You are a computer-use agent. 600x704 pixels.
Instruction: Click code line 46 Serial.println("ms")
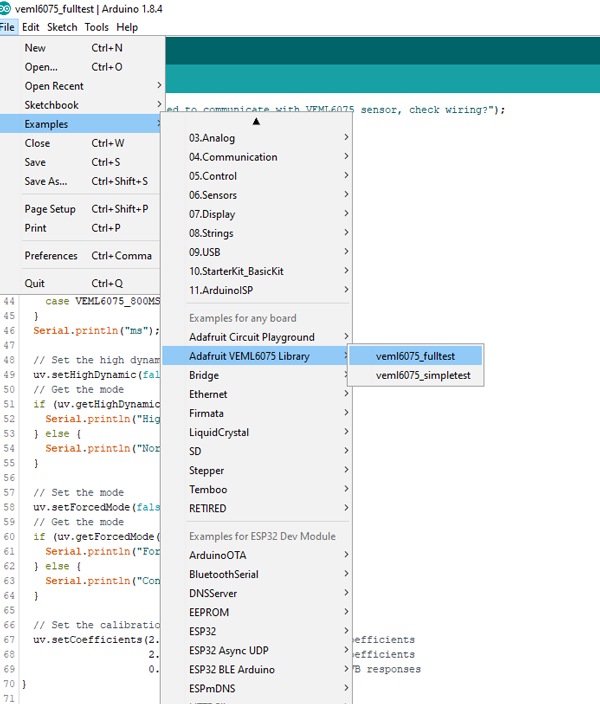[x=96, y=331]
